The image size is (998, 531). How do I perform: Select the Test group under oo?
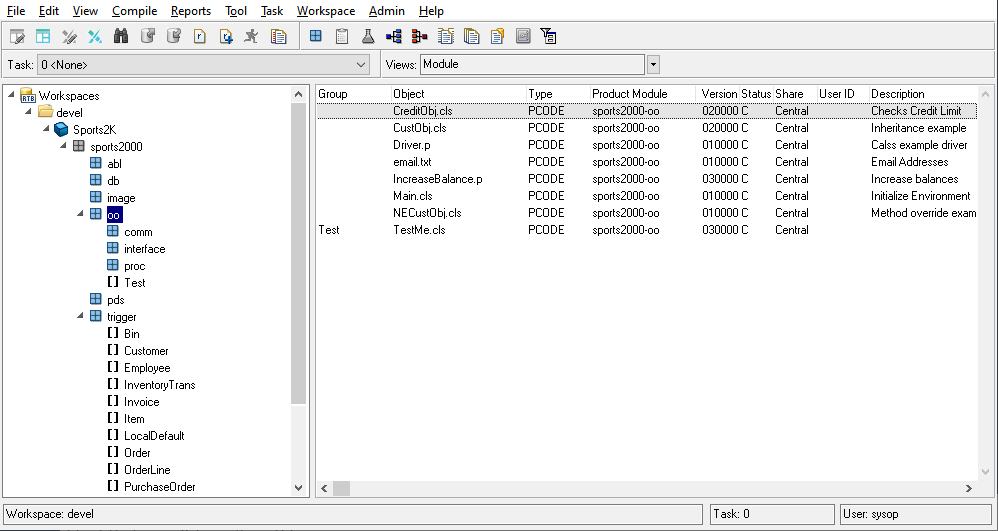(134, 283)
